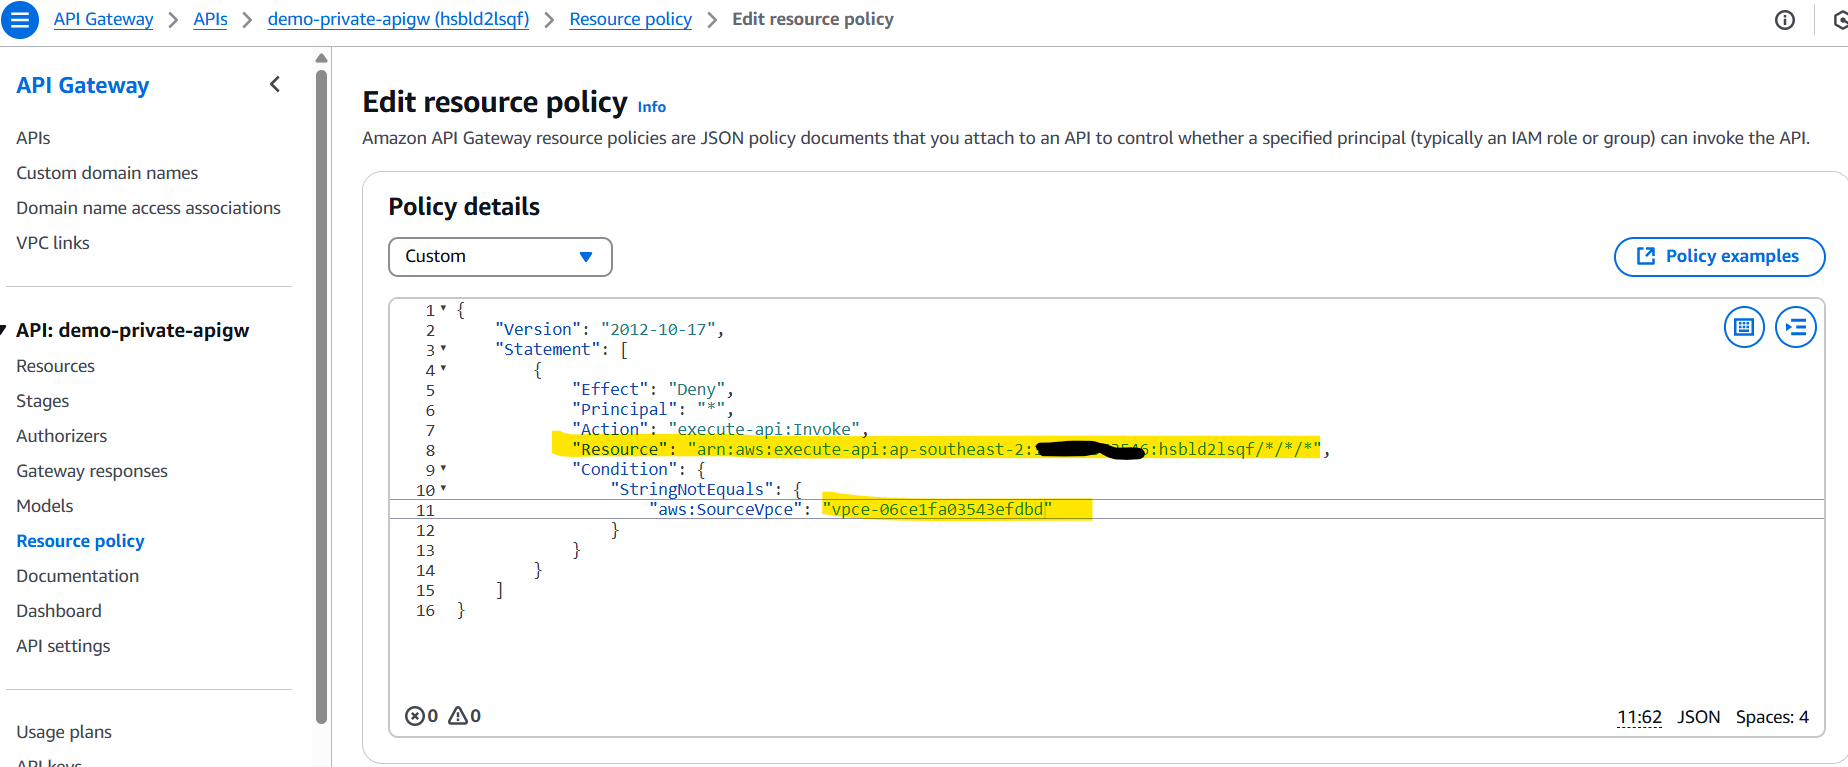Click the API Gateway sidebar title
Image resolution: width=1848 pixels, height=767 pixels.
point(82,85)
